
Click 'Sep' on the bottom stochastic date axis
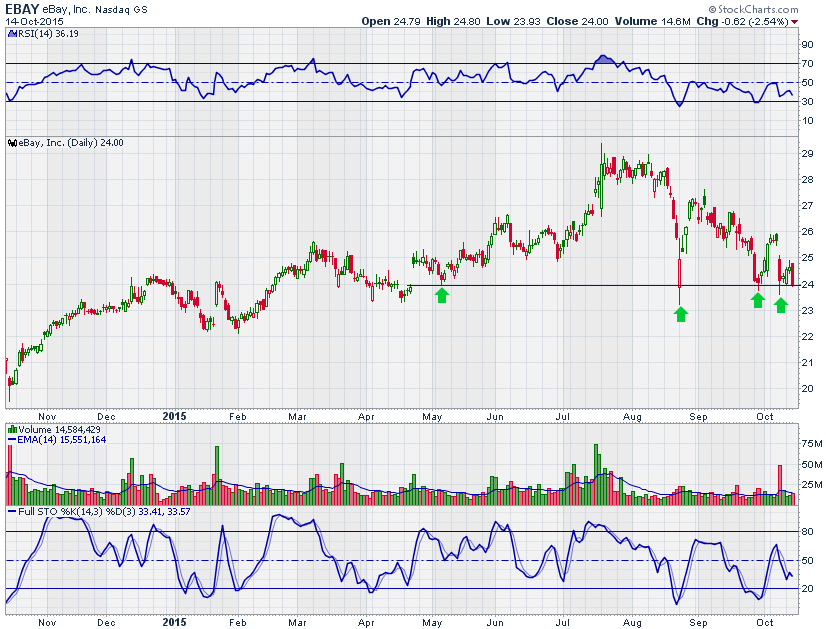699,623
